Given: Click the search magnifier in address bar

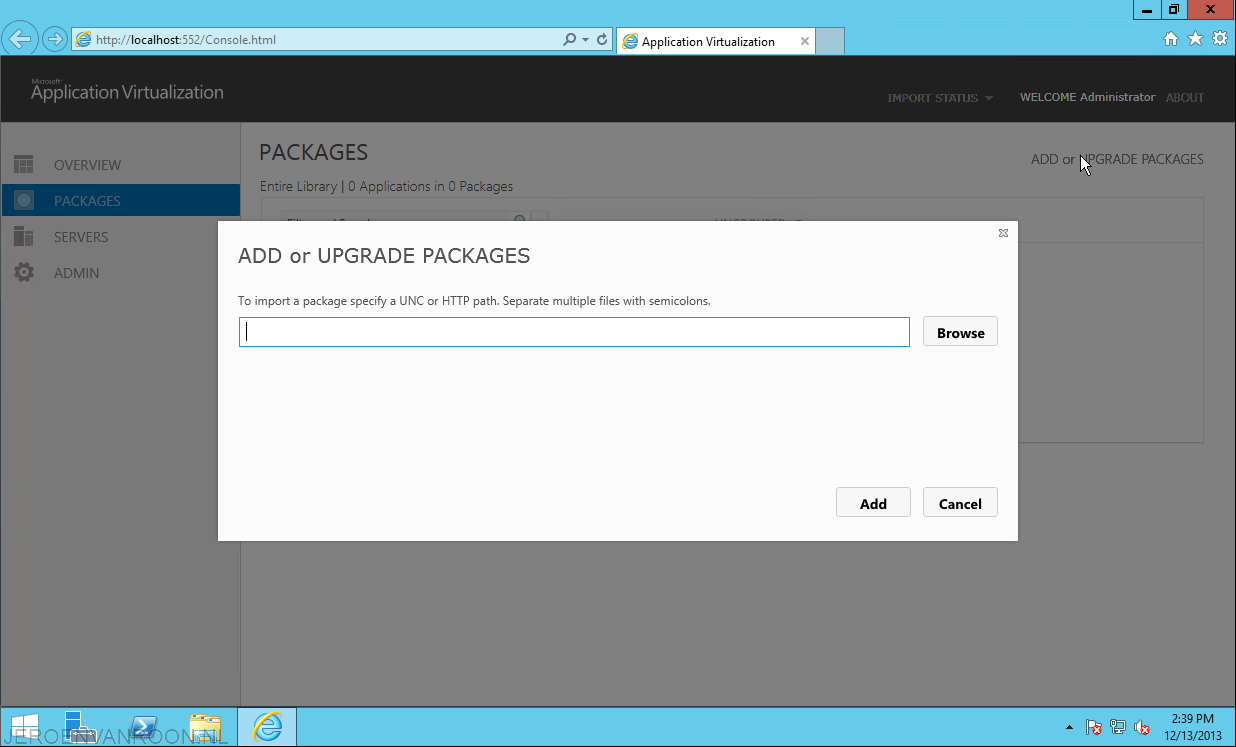Looking at the screenshot, I should tap(570, 40).
